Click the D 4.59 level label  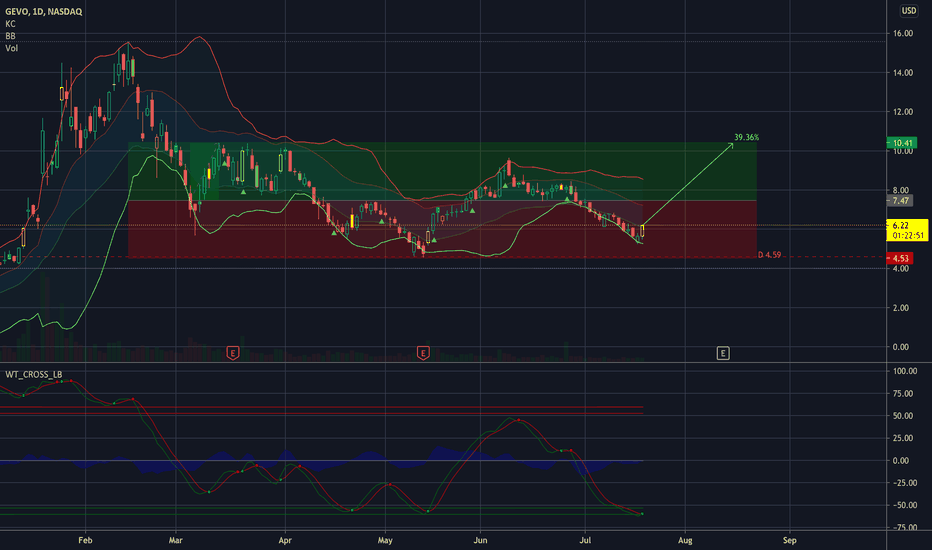[x=770, y=254]
